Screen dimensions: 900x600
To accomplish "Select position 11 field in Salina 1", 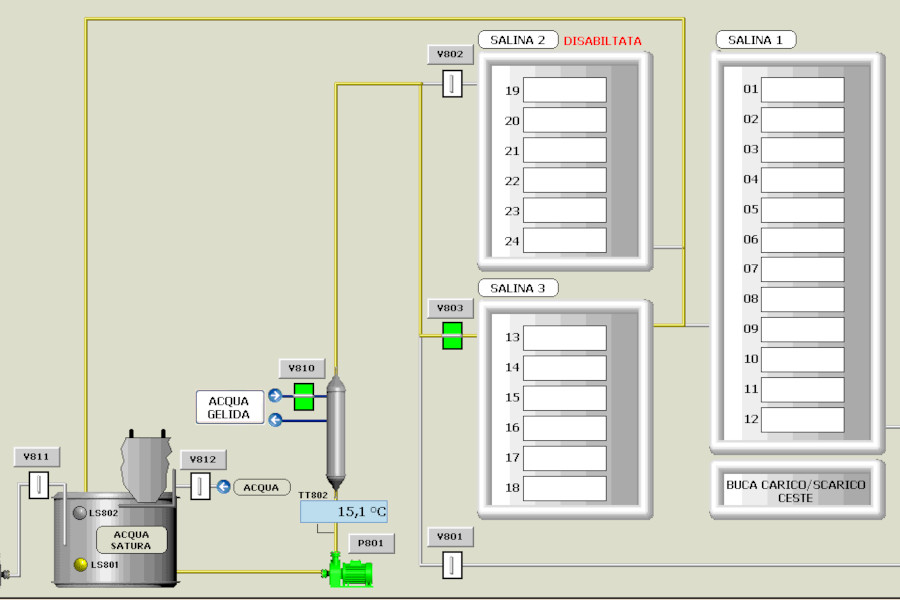I will pos(802,389).
